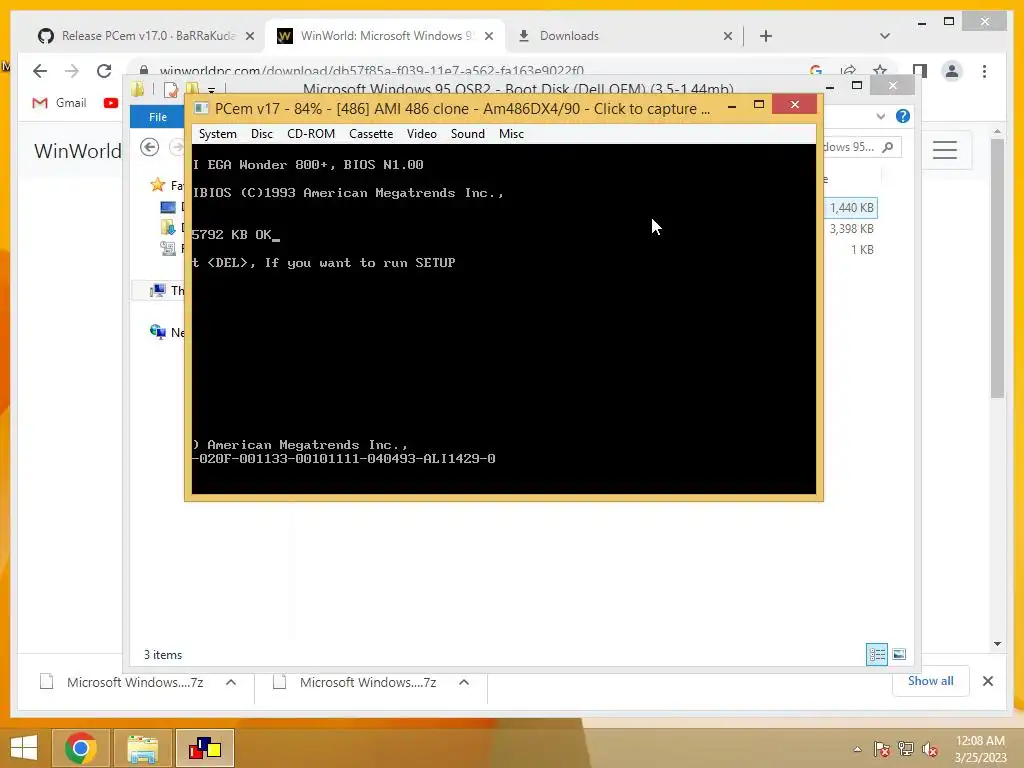This screenshot has height=768, width=1024.
Task: Select the 3,398 KB file row
Action: pyautogui.click(x=852, y=229)
